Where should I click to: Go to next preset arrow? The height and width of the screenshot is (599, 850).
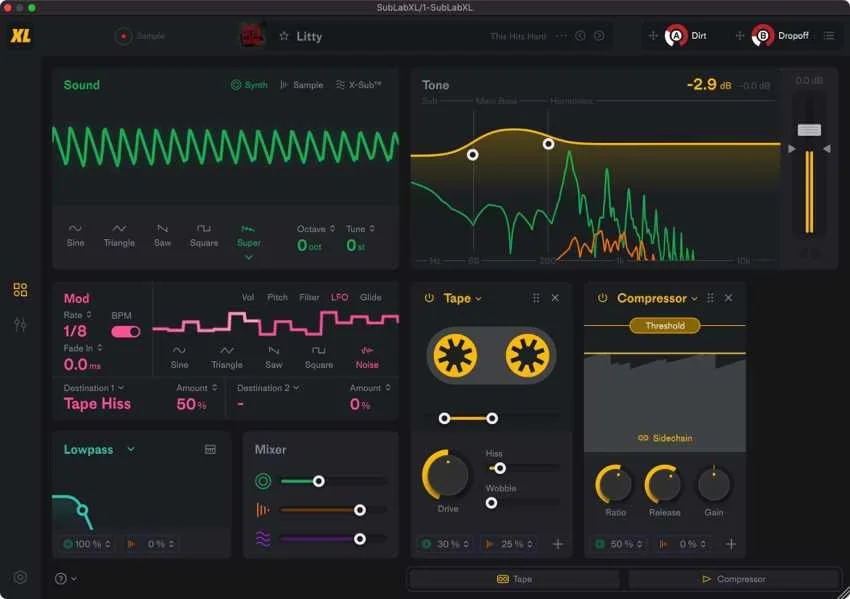(x=599, y=36)
